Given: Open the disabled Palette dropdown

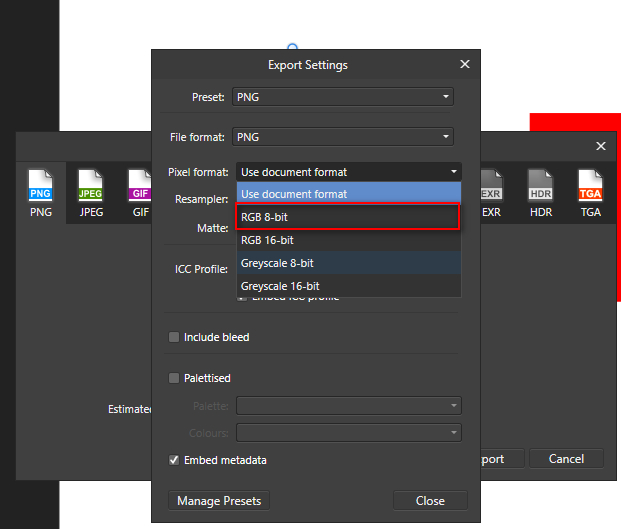Looking at the screenshot, I should point(349,406).
